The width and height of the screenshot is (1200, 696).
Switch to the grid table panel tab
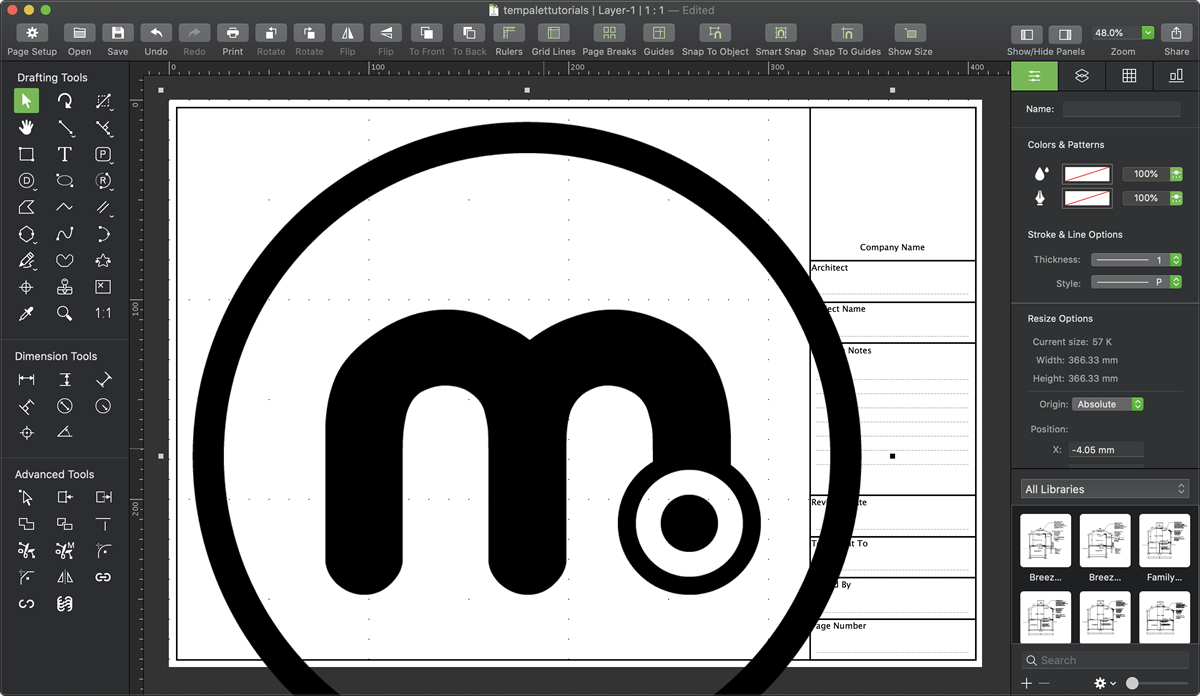[x=1129, y=76]
